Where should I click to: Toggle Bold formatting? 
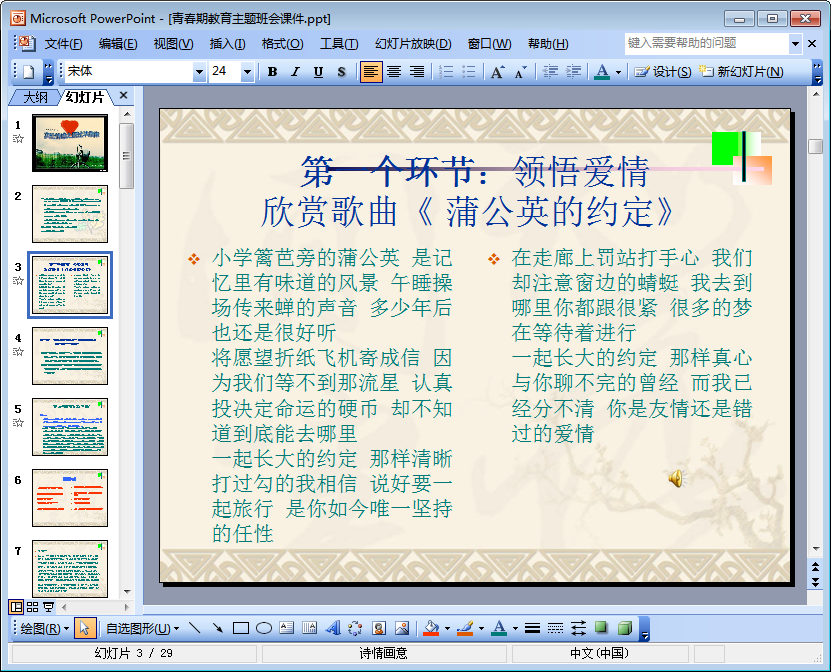point(272,72)
